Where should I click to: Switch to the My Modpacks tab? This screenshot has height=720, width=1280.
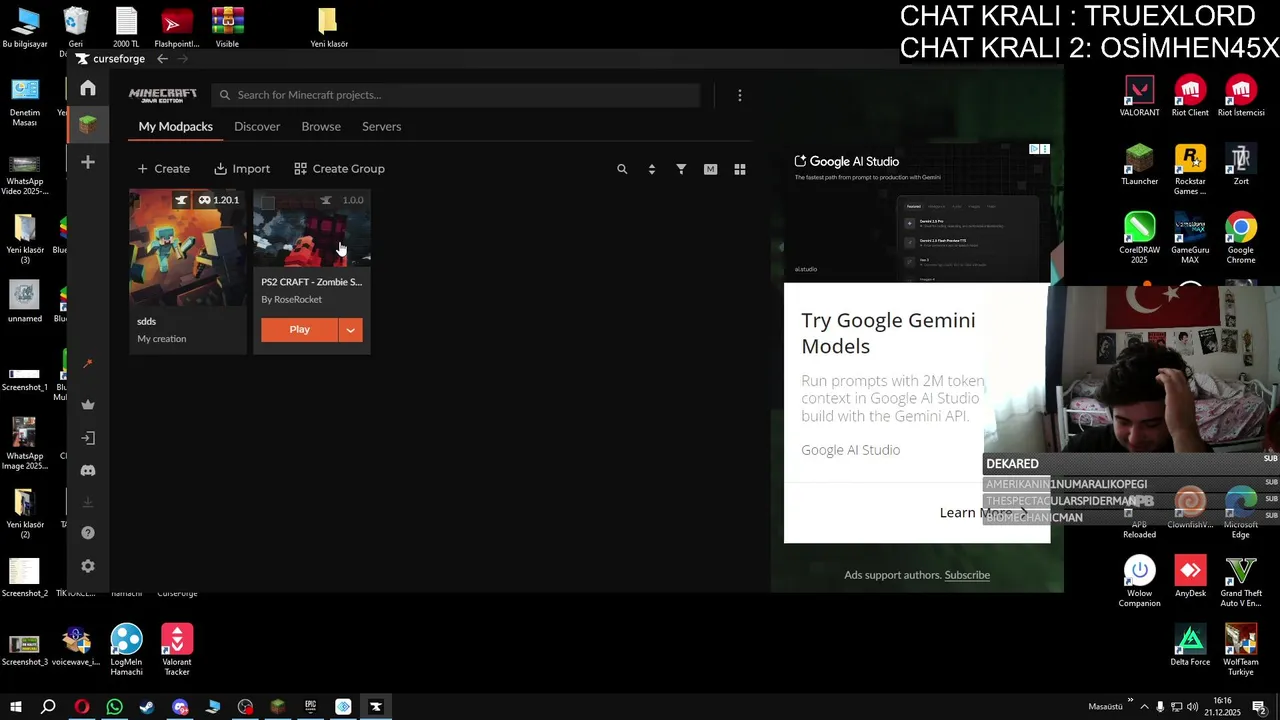pyautogui.click(x=176, y=126)
